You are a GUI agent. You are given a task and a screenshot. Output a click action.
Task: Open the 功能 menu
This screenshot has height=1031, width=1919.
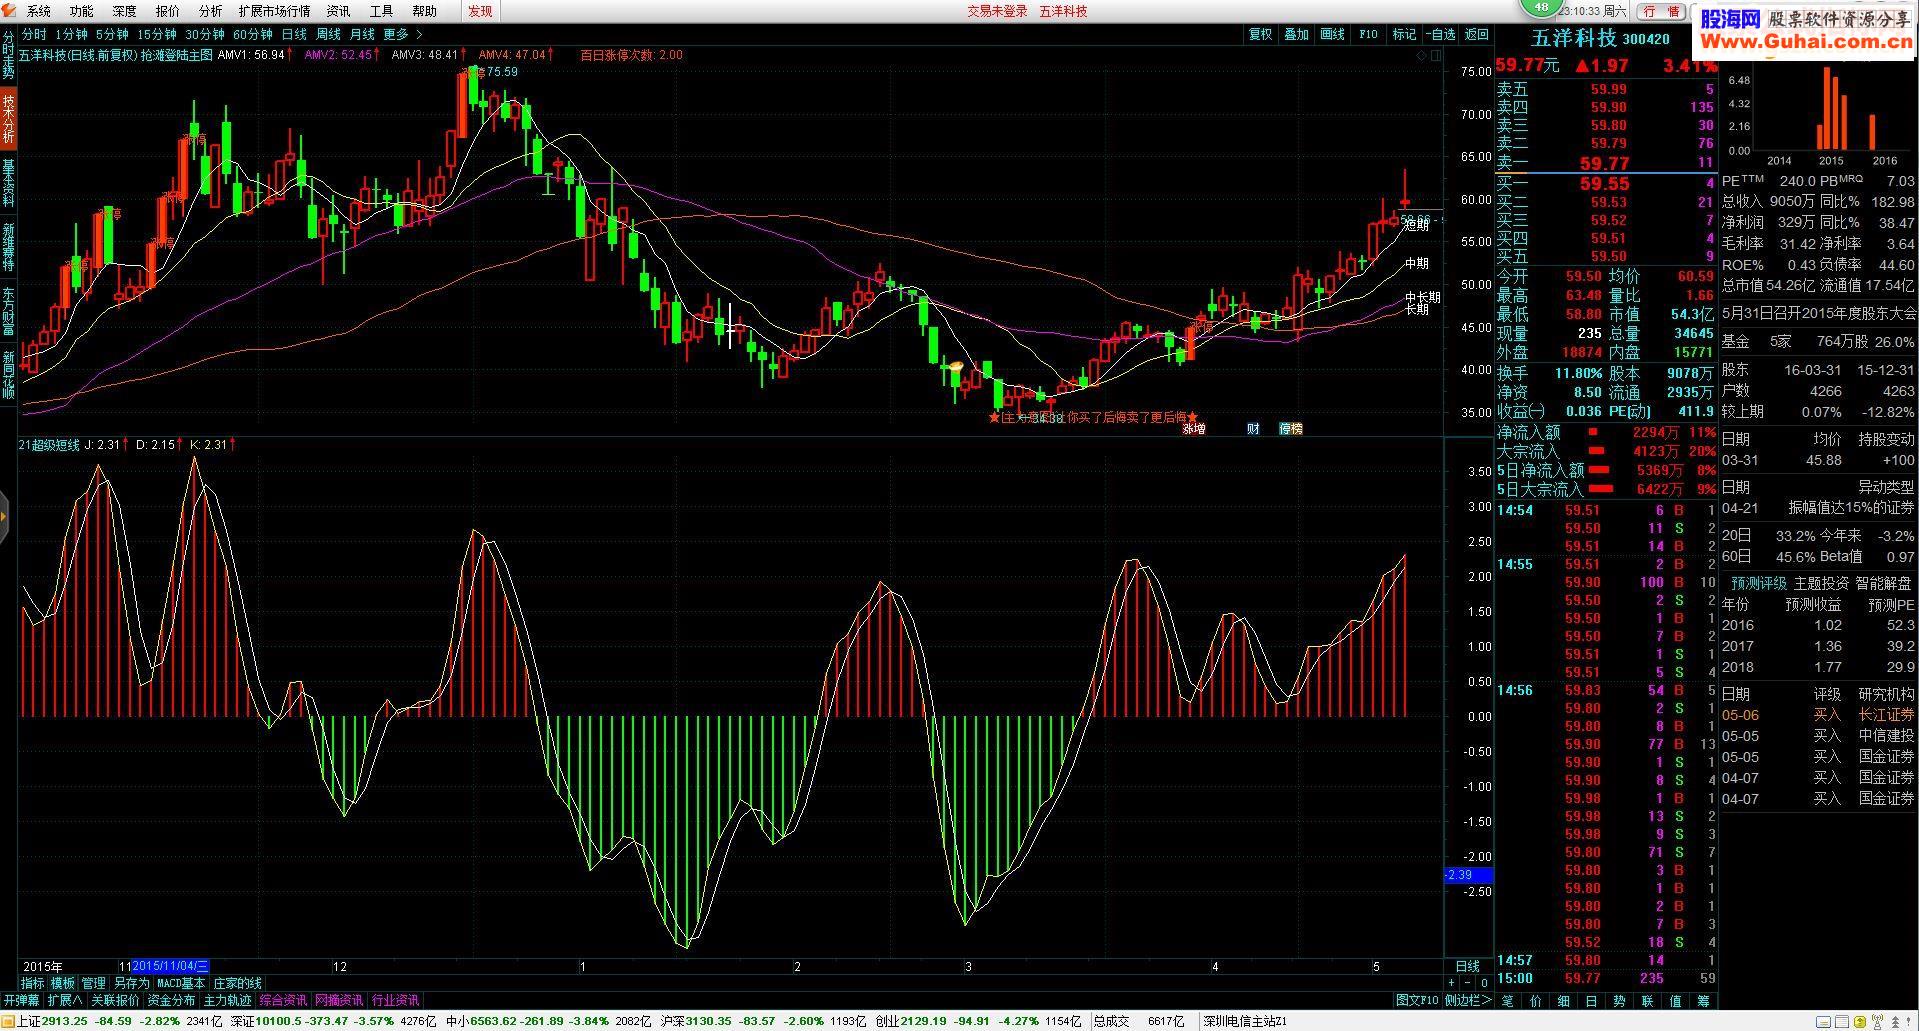[x=81, y=11]
